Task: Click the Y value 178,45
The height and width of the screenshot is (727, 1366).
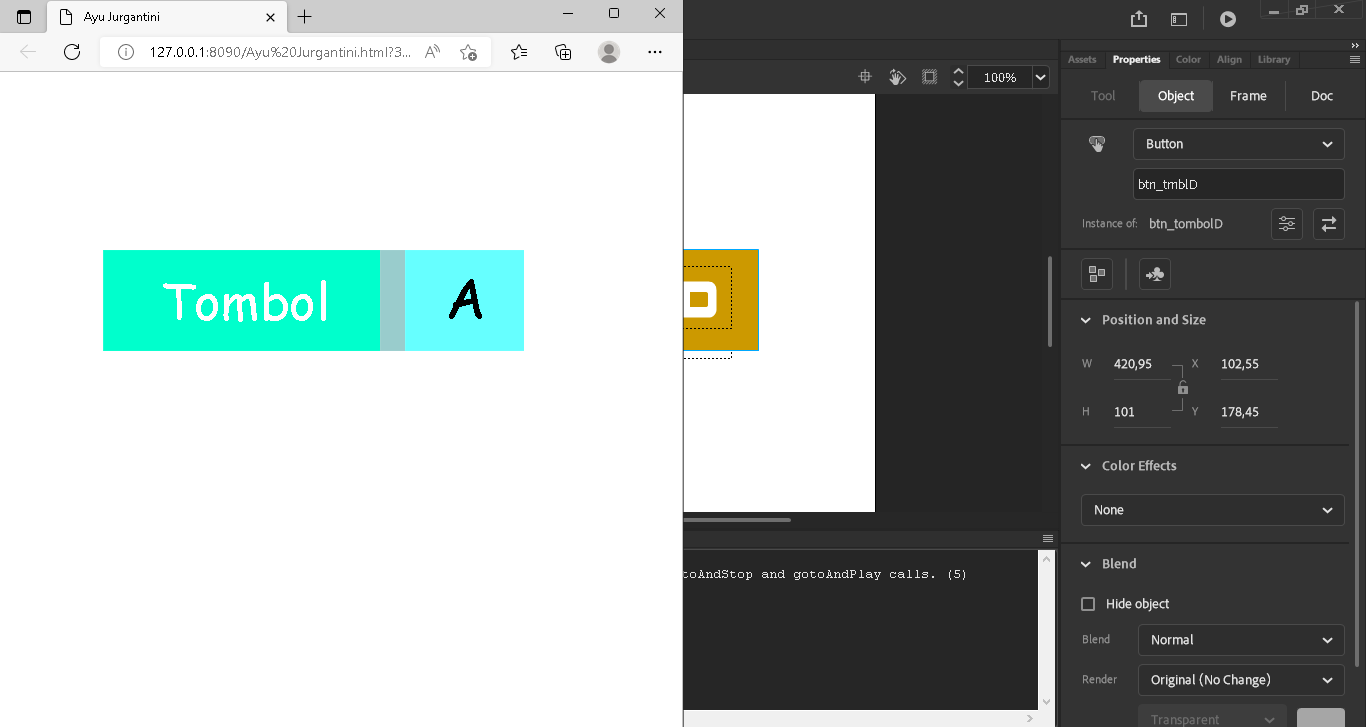Action: 1248,412
